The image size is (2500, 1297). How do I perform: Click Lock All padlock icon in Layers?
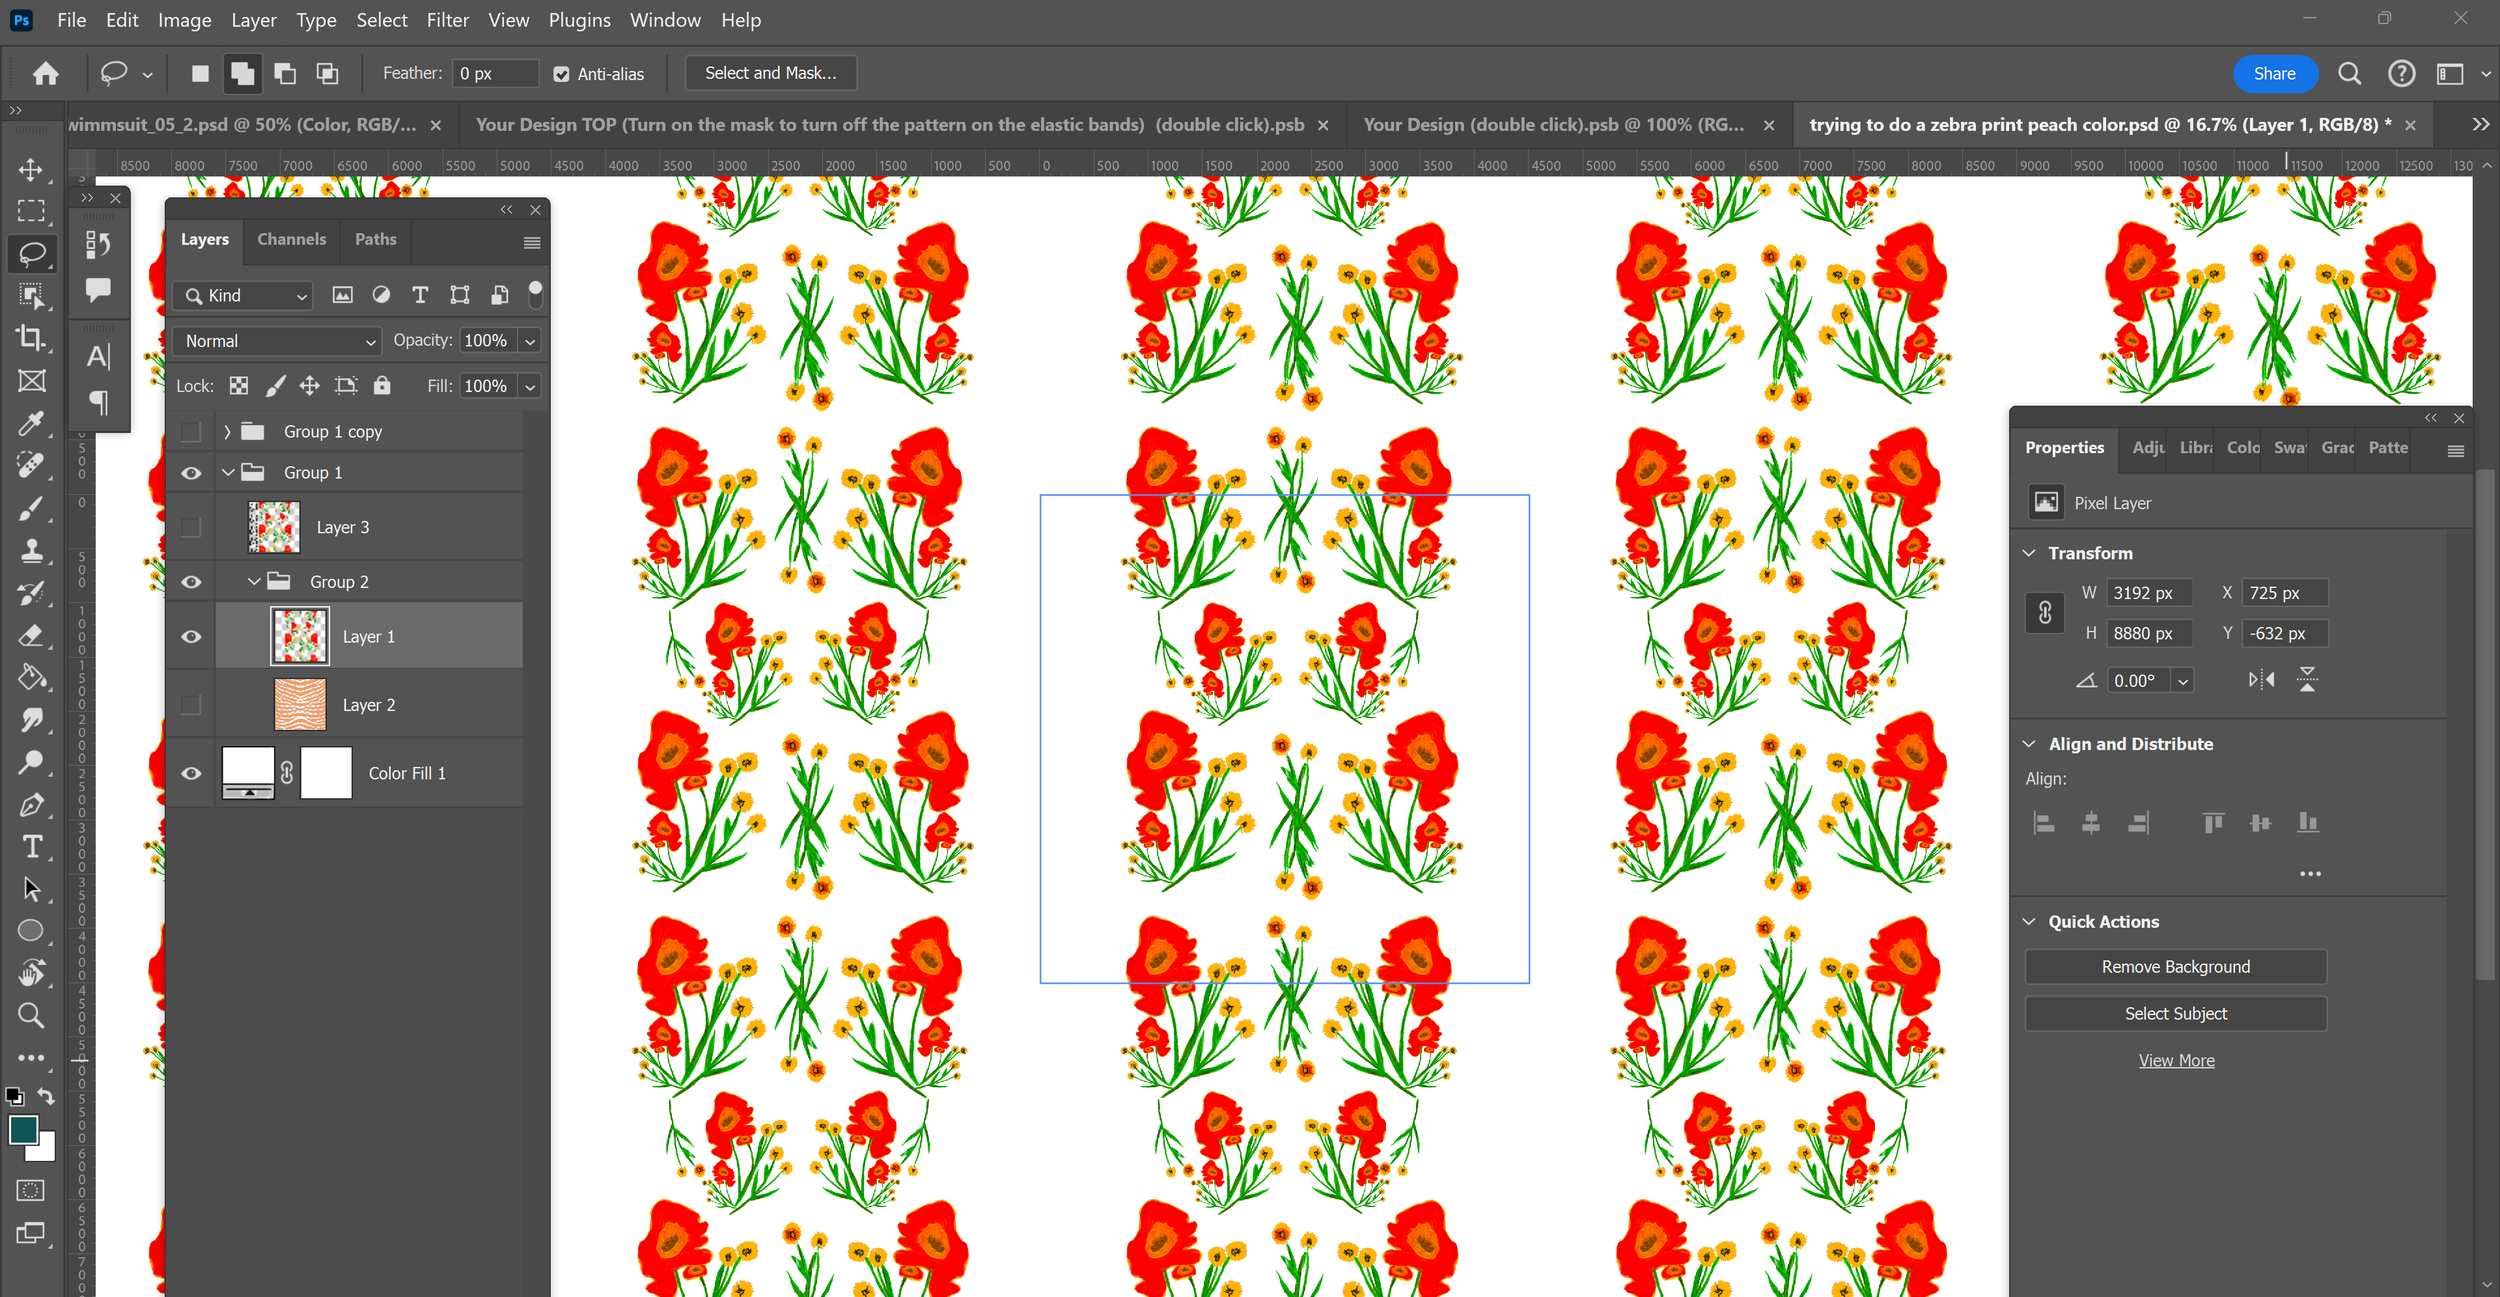pos(382,386)
